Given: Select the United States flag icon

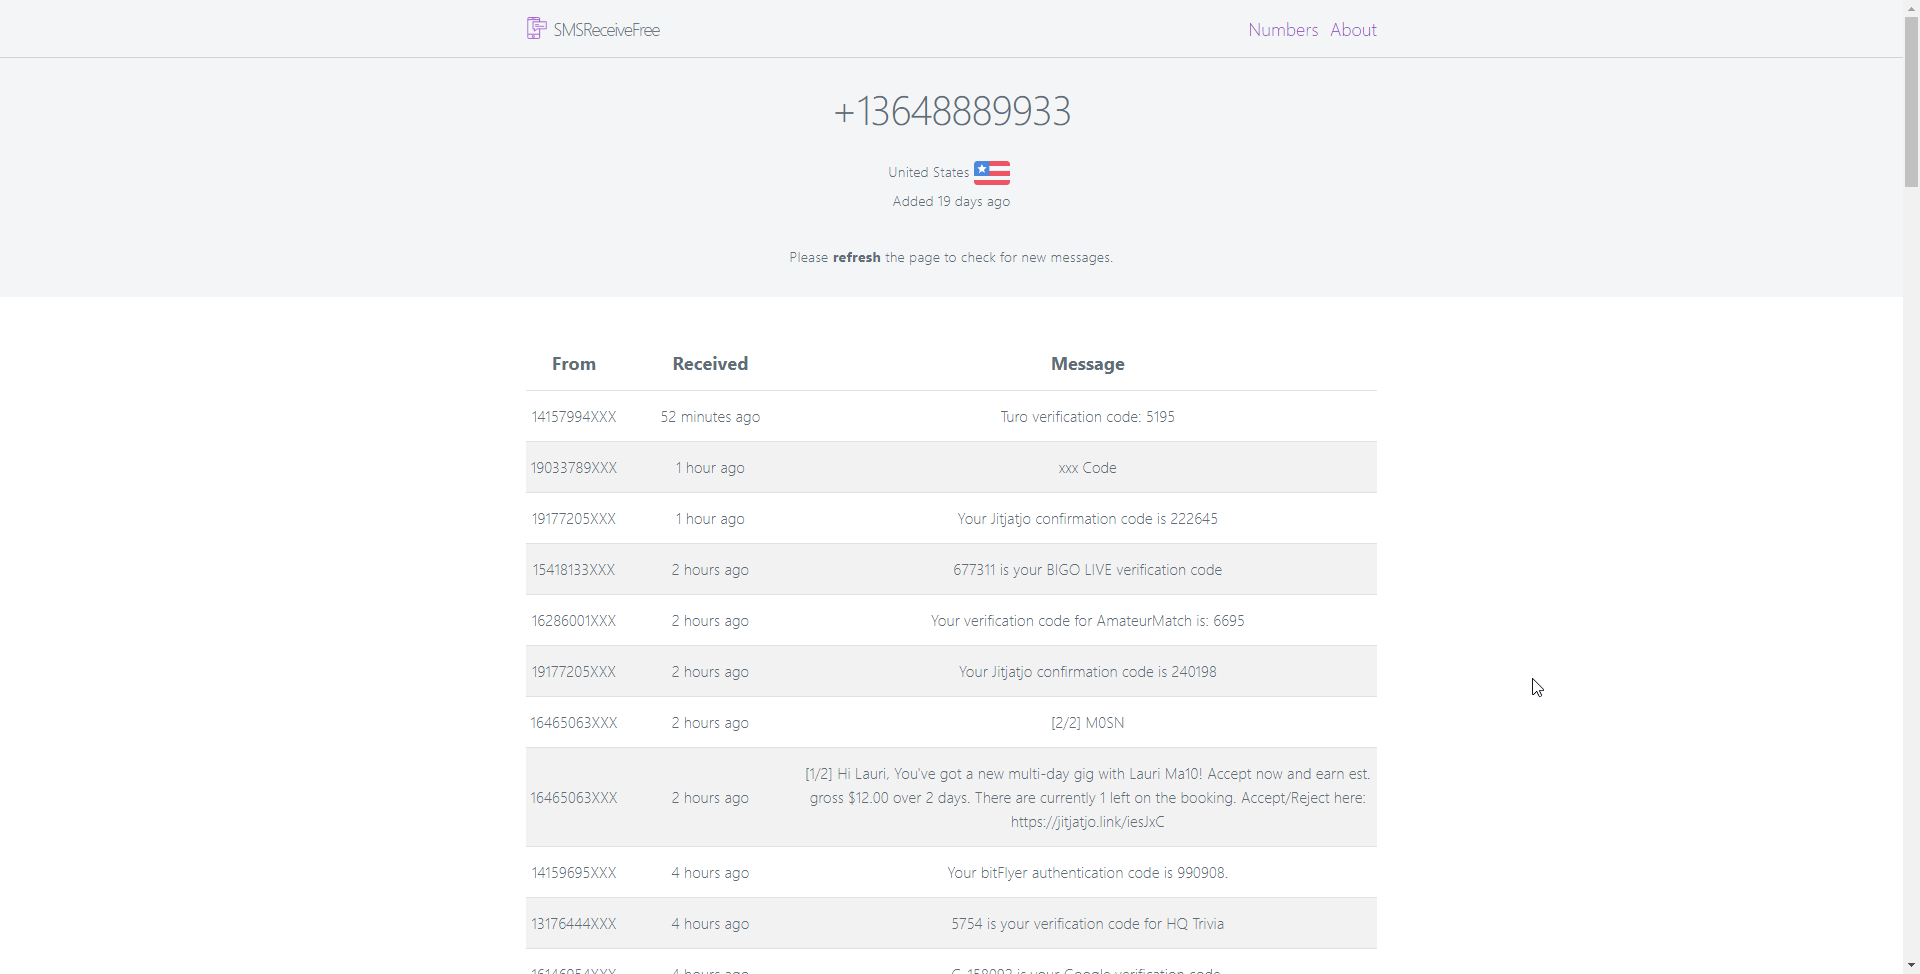Looking at the screenshot, I should click(x=991, y=172).
